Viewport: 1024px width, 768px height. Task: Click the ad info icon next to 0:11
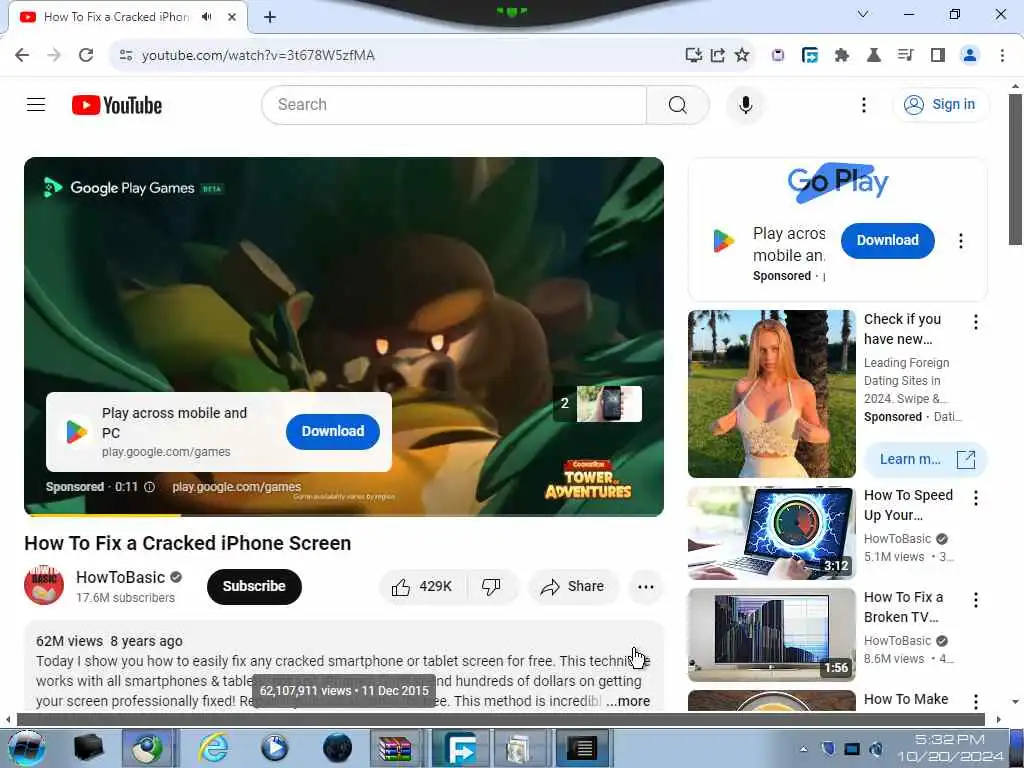click(150, 487)
